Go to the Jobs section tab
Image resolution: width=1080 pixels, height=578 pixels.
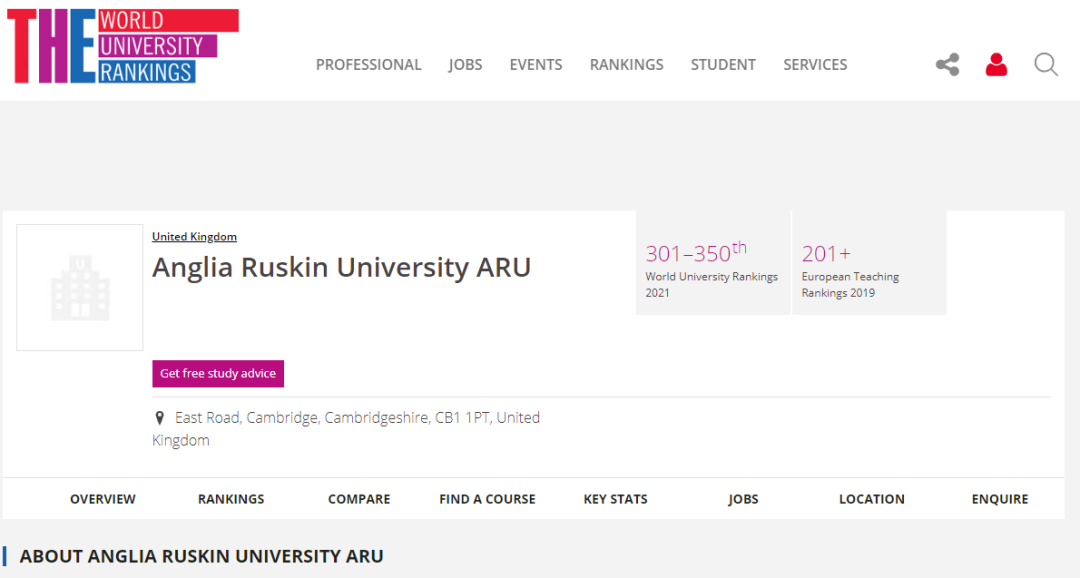[x=743, y=499]
